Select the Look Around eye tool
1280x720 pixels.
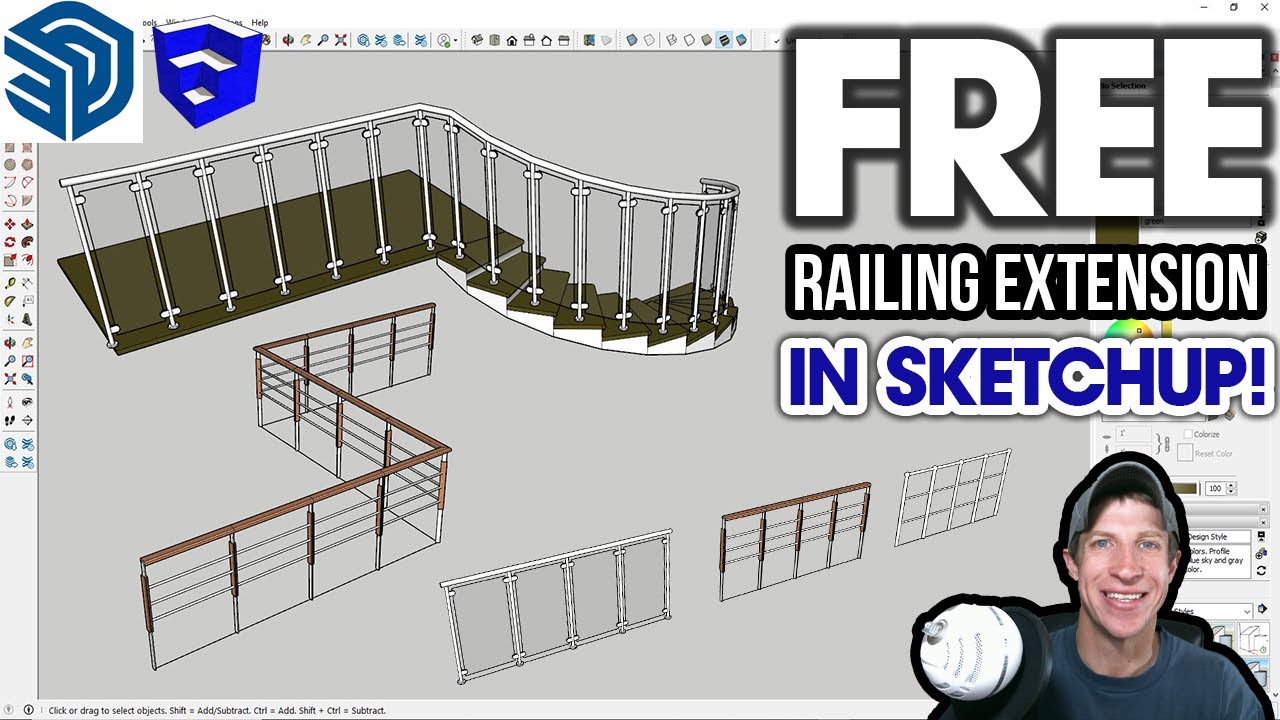pos(28,400)
